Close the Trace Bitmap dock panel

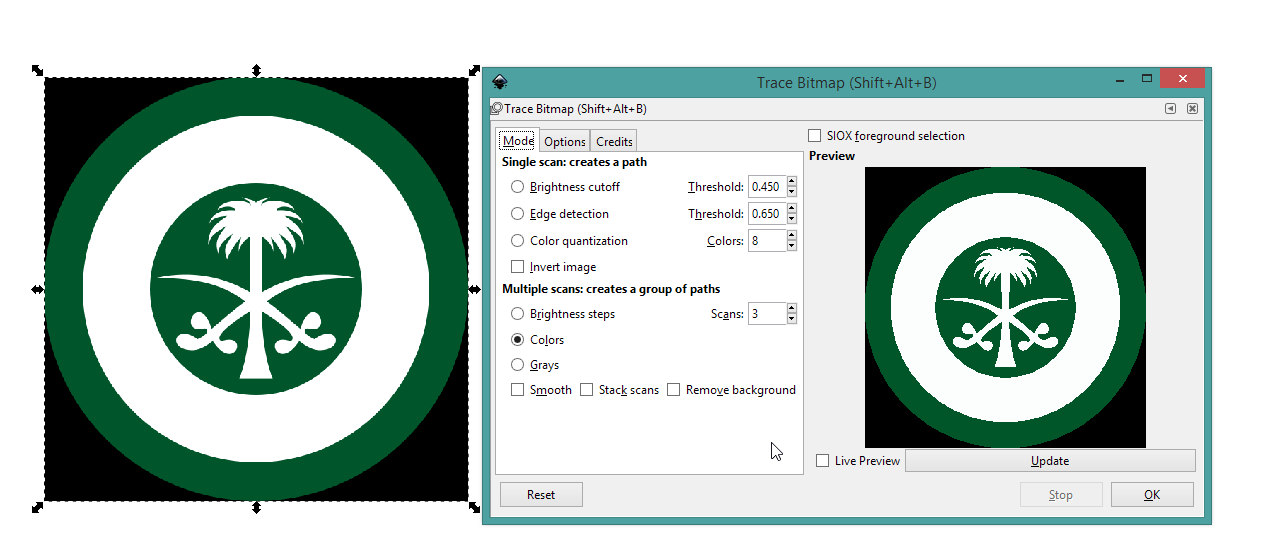[x=1192, y=109]
